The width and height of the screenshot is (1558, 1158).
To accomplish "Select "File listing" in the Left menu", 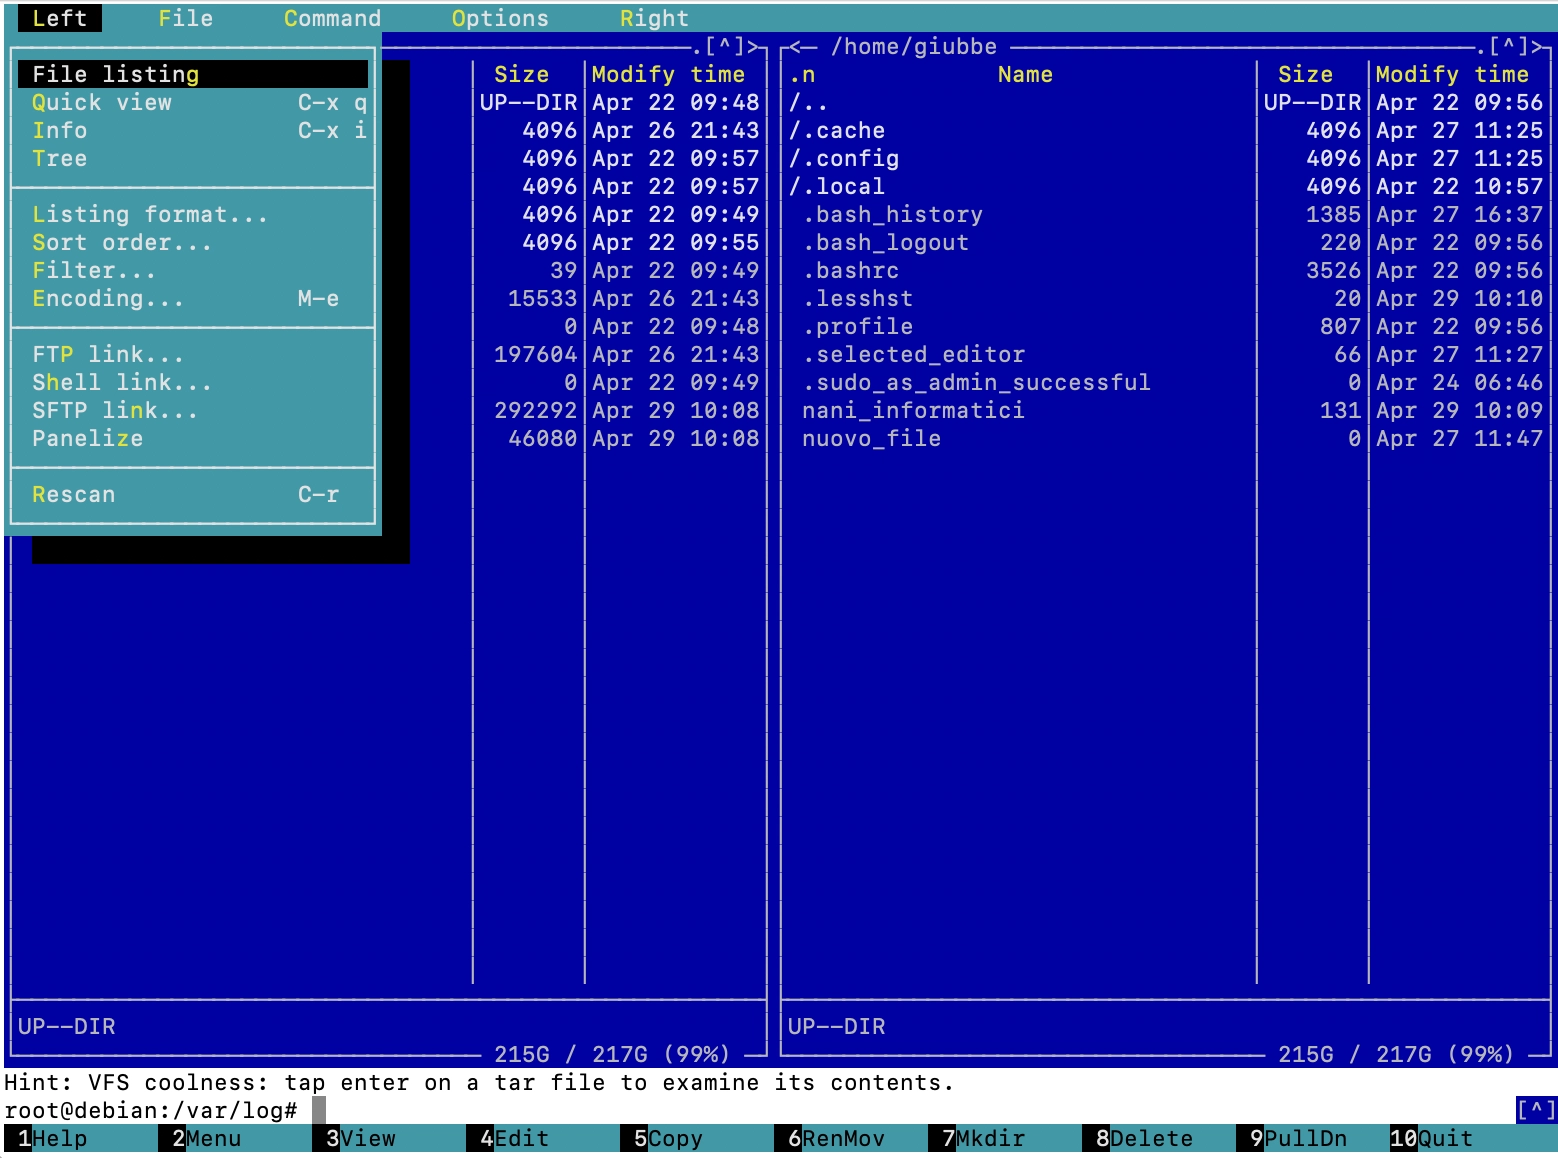I will pos(114,73).
